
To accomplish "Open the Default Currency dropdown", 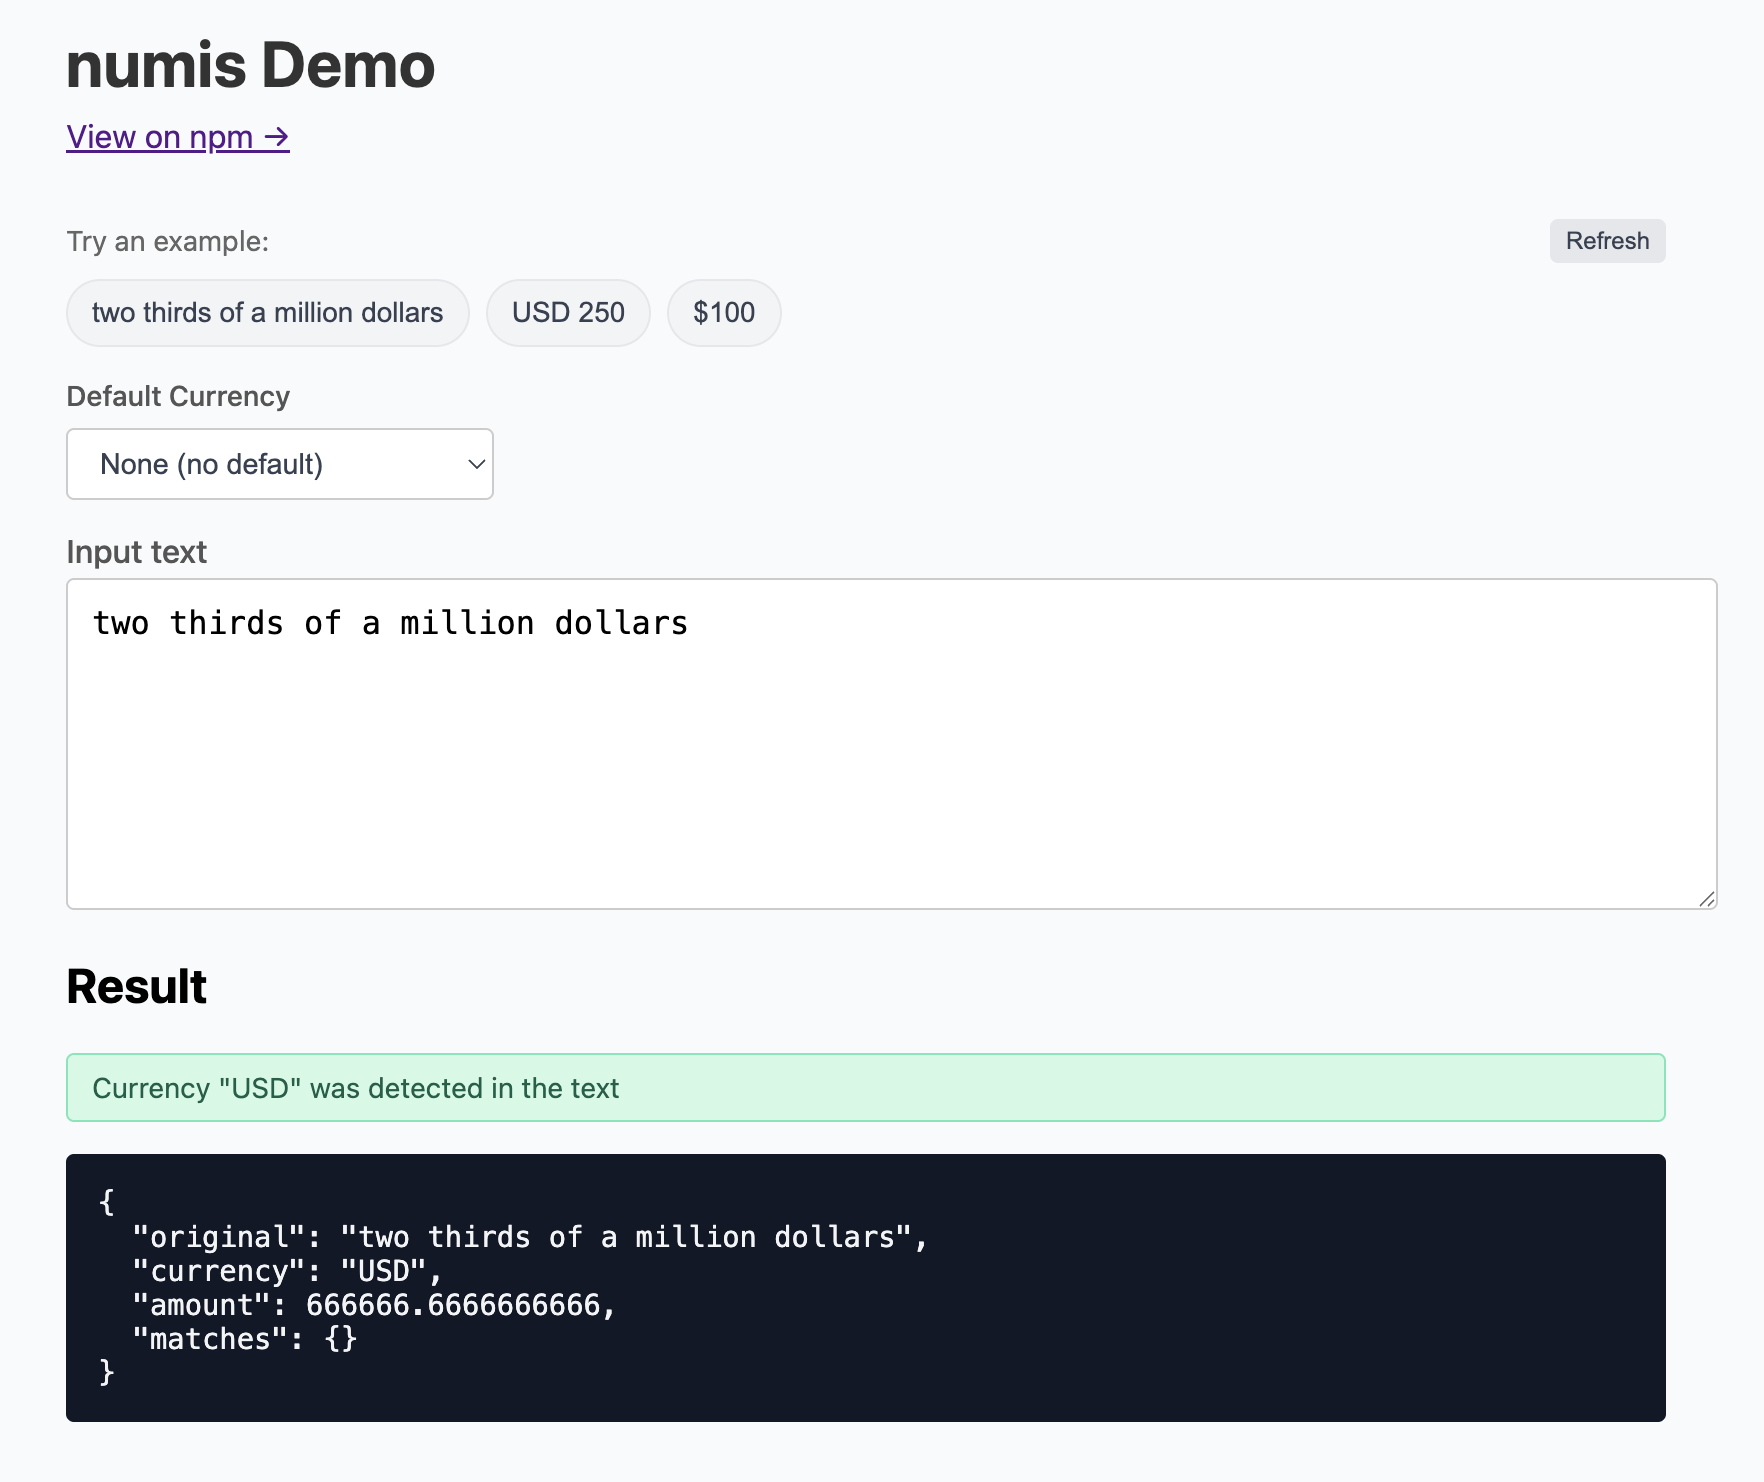I will tap(280, 463).
